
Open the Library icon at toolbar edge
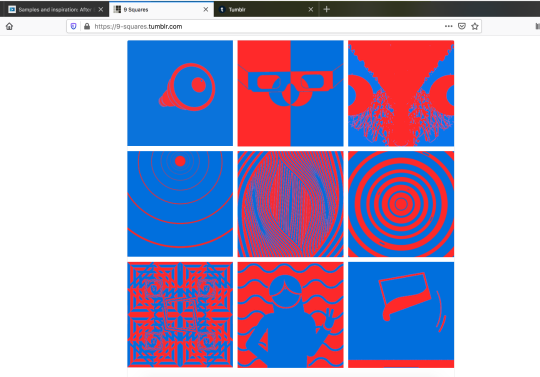pos(538,26)
